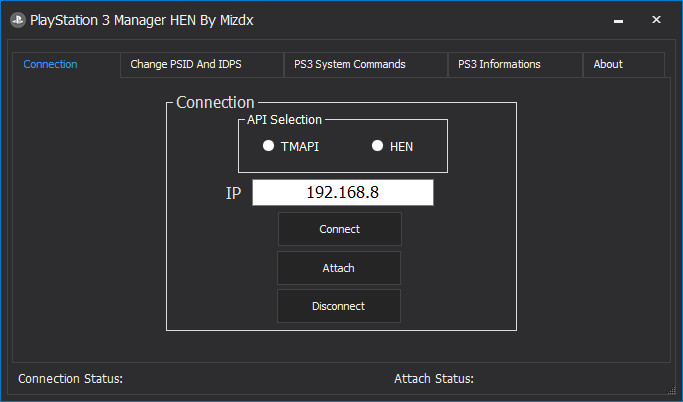Click the Attach Status label

click(x=434, y=379)
